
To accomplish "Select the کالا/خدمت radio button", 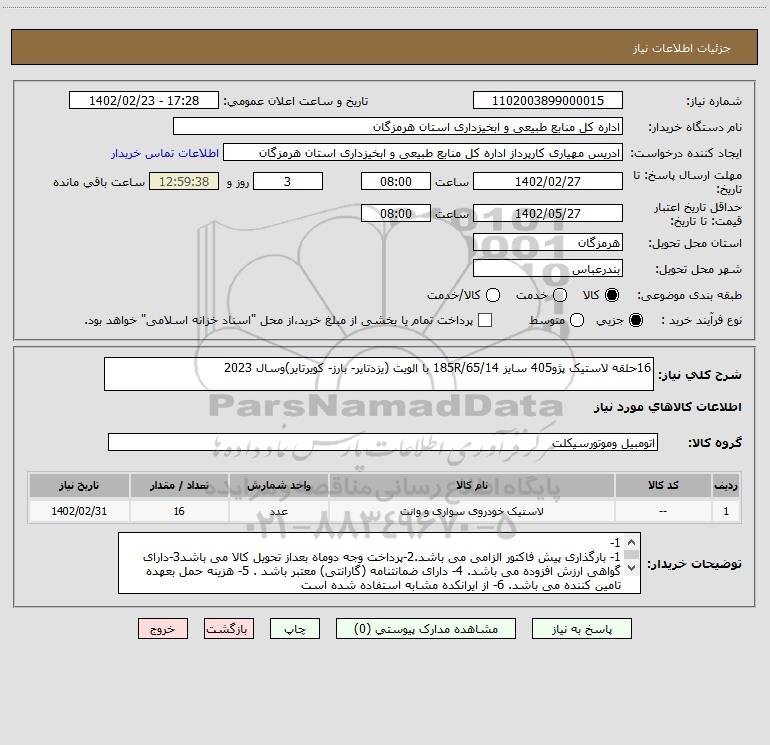I will [x=493, y=295].
